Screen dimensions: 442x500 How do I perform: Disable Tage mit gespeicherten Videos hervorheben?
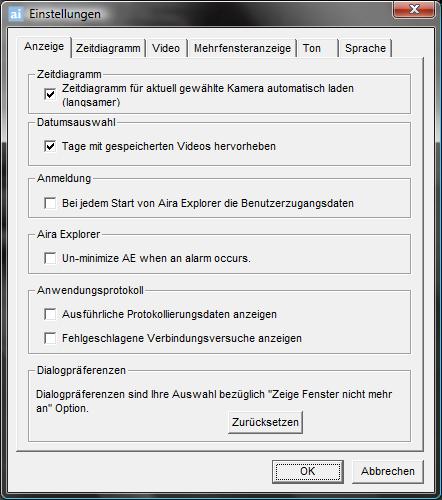(50, 146)
